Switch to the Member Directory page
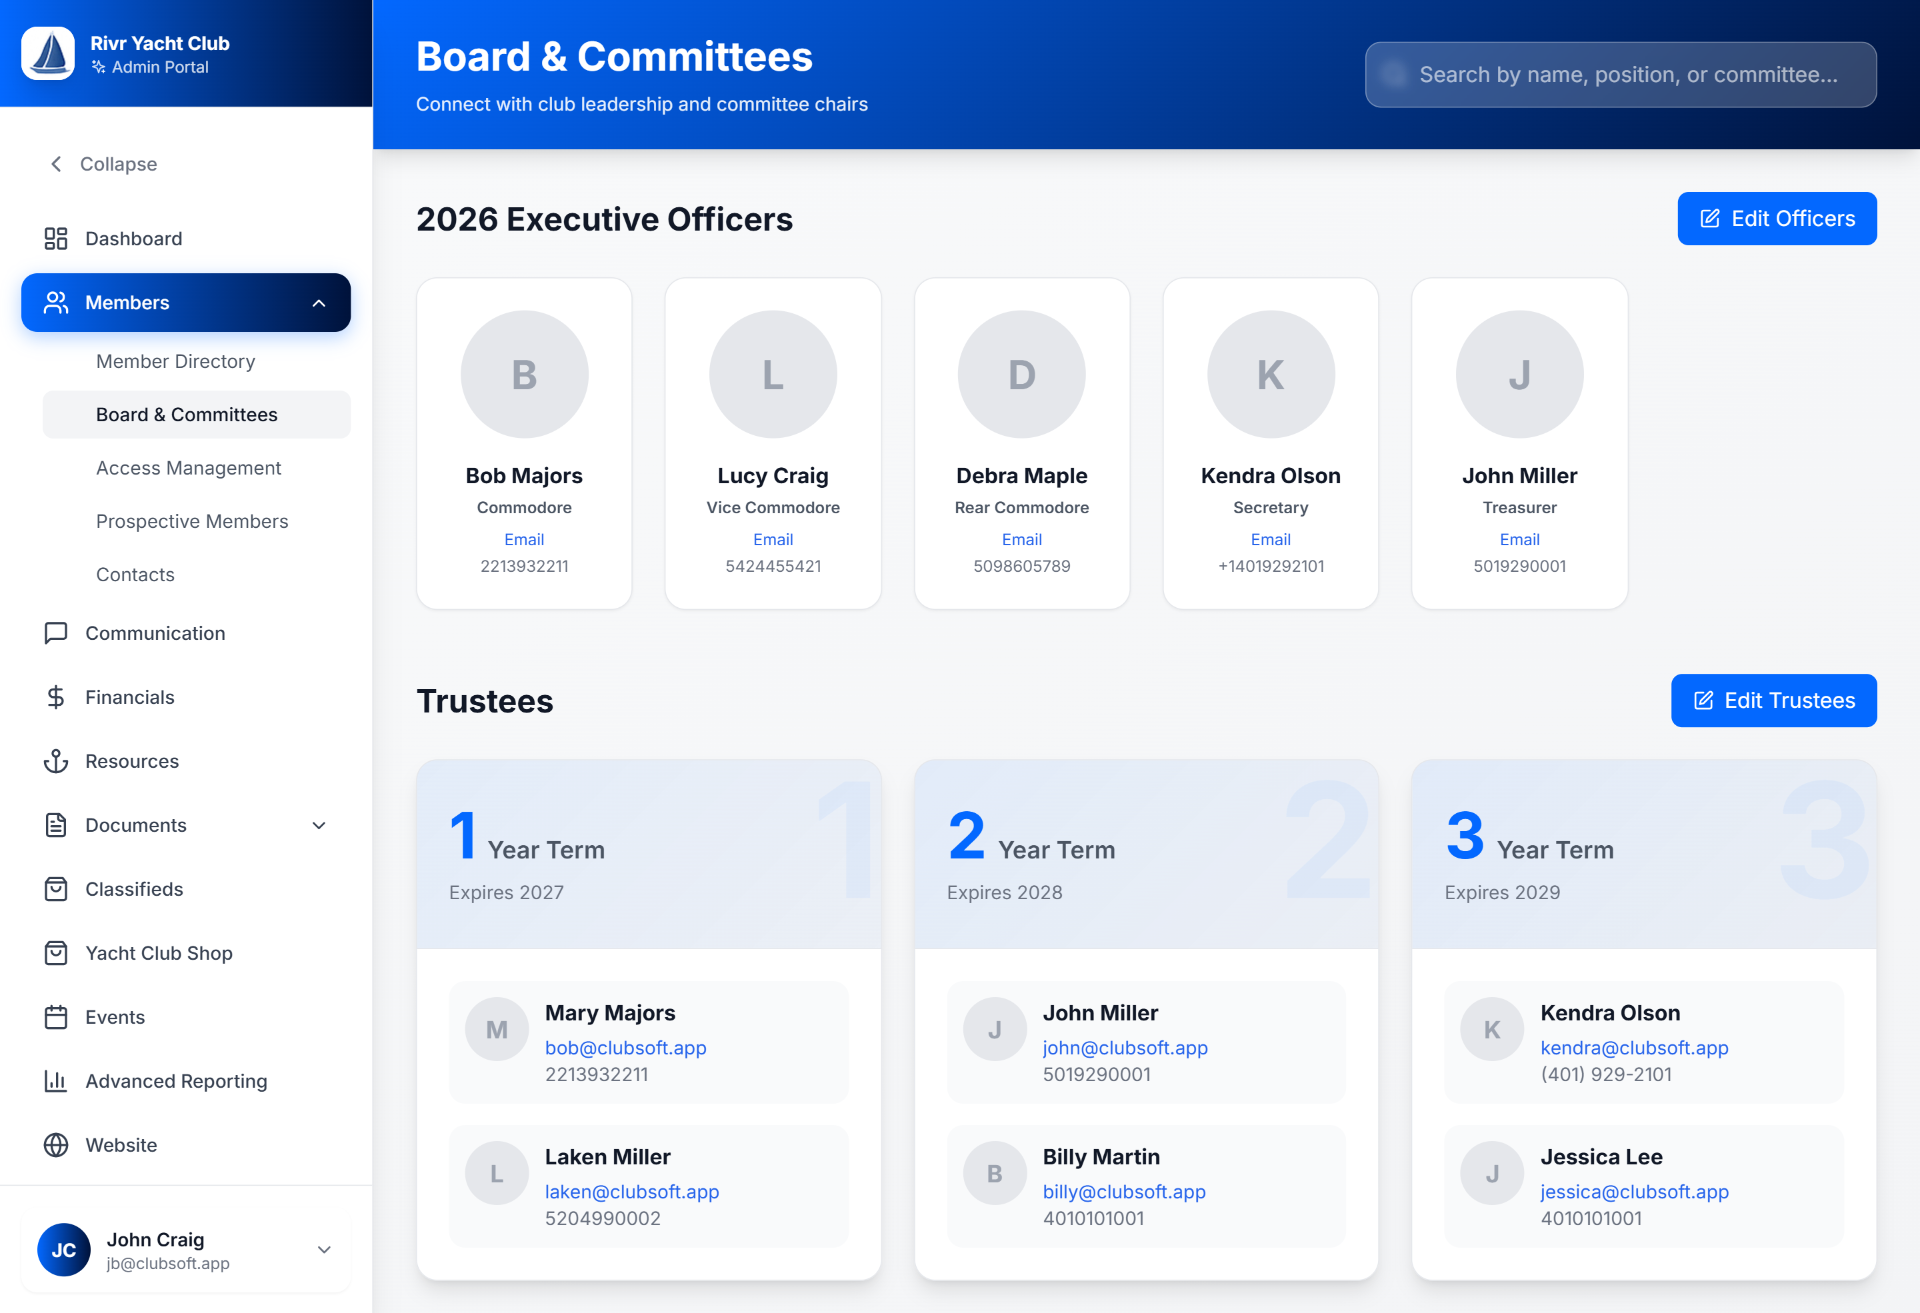This screenshot has width=1920, height=1313. (176, 361)
